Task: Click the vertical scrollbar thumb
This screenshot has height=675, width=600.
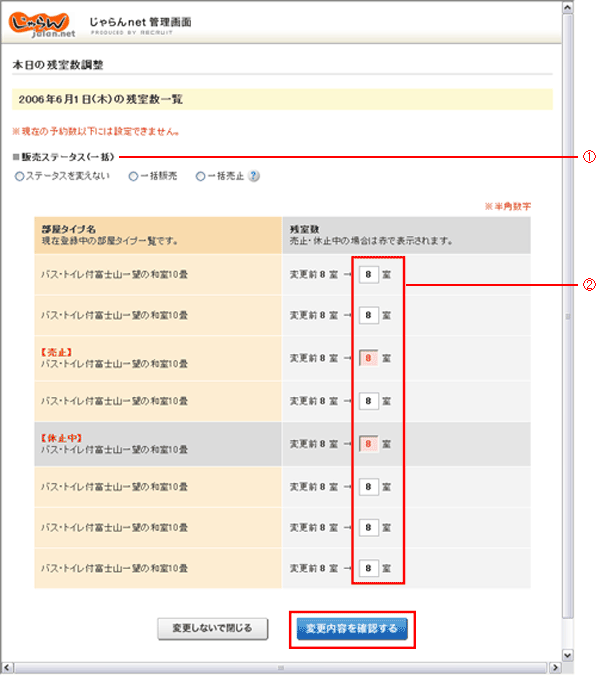Action: point(568,315)
